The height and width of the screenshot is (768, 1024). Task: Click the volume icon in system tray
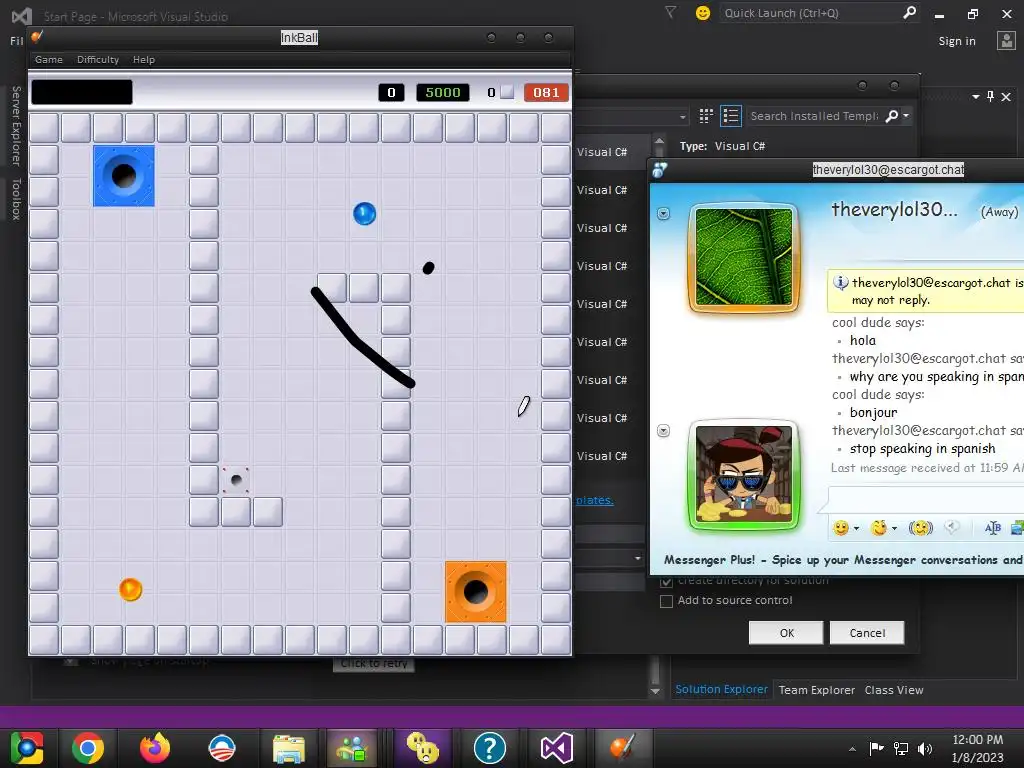925,748
